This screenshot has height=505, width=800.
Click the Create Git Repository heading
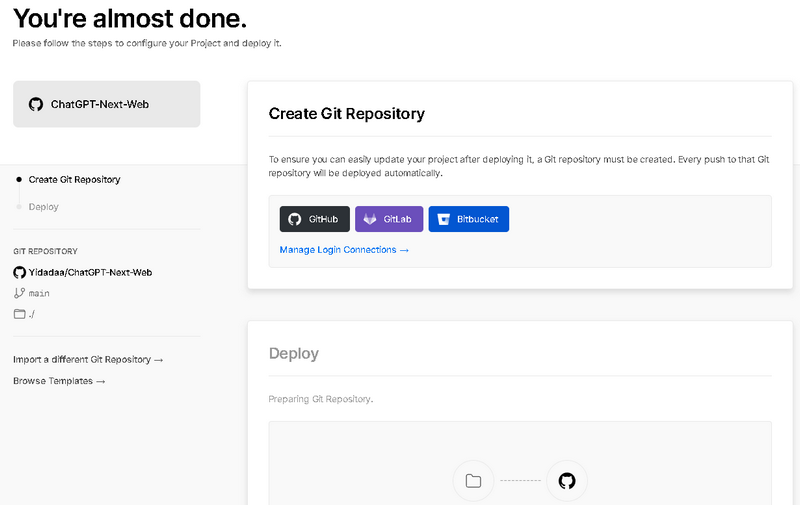[346, 113]
